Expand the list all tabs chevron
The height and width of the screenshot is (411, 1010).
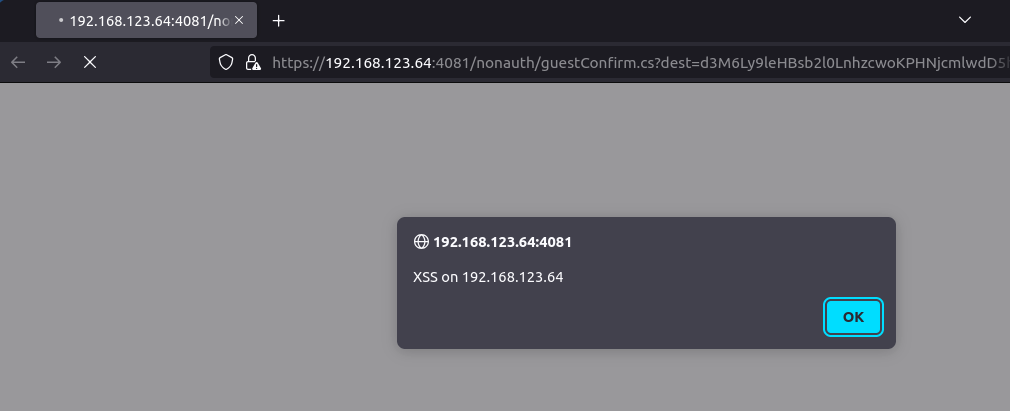click(965, 20)
